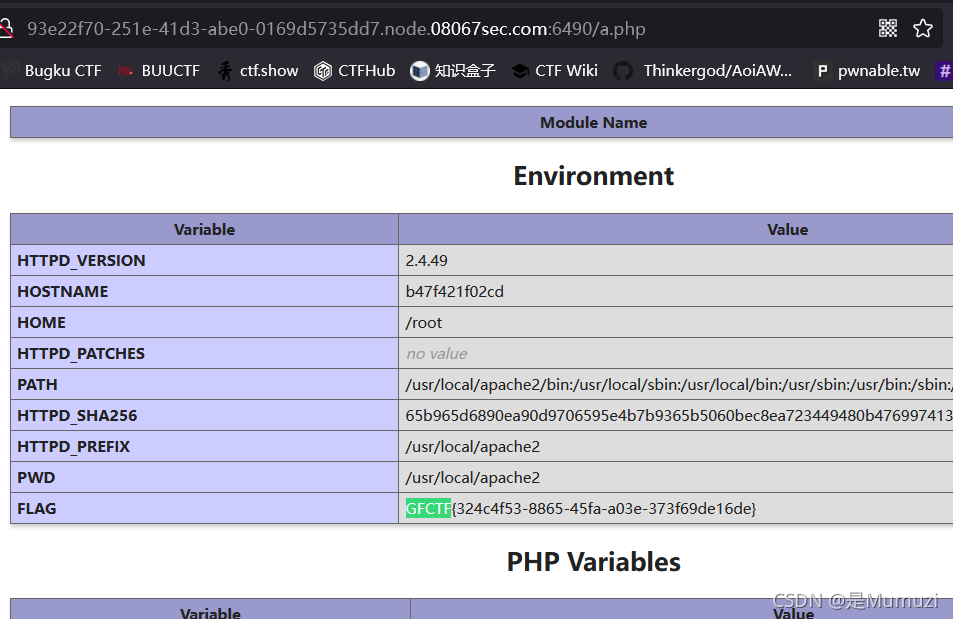The height and width of the screenshot is (619, 953).
Task: Click the PHP Variables table Variable header
Action: [x=210, y=610]
